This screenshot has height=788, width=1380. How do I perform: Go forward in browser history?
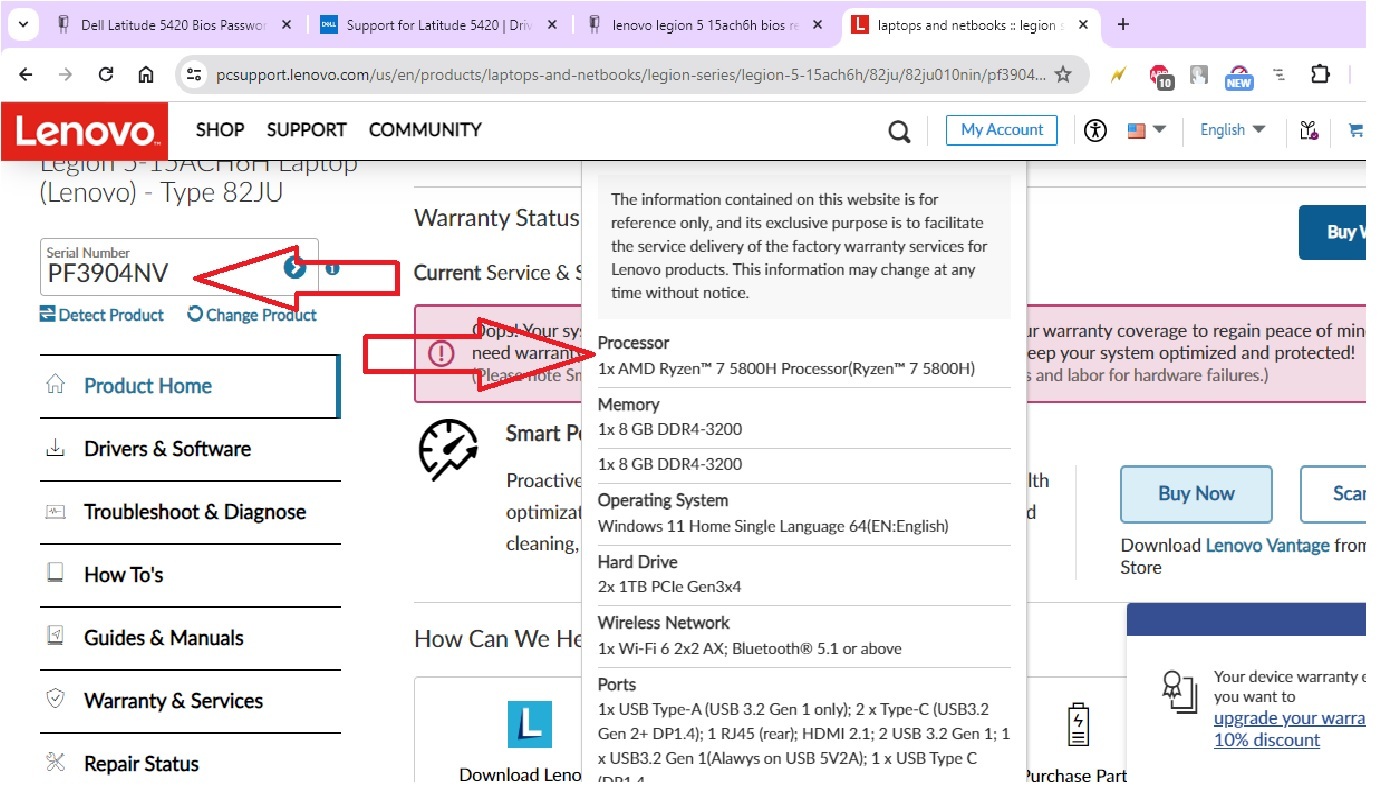click(66, 74)
